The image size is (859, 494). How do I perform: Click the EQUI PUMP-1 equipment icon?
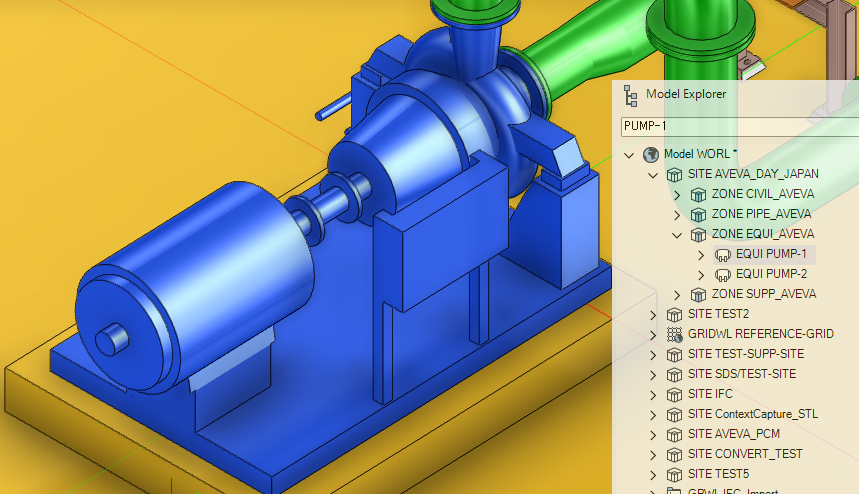click(724, 254)
